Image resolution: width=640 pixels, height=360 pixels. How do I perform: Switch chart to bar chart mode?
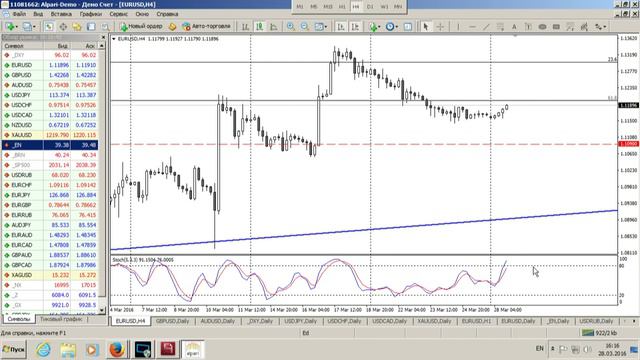tap(245, 27)
